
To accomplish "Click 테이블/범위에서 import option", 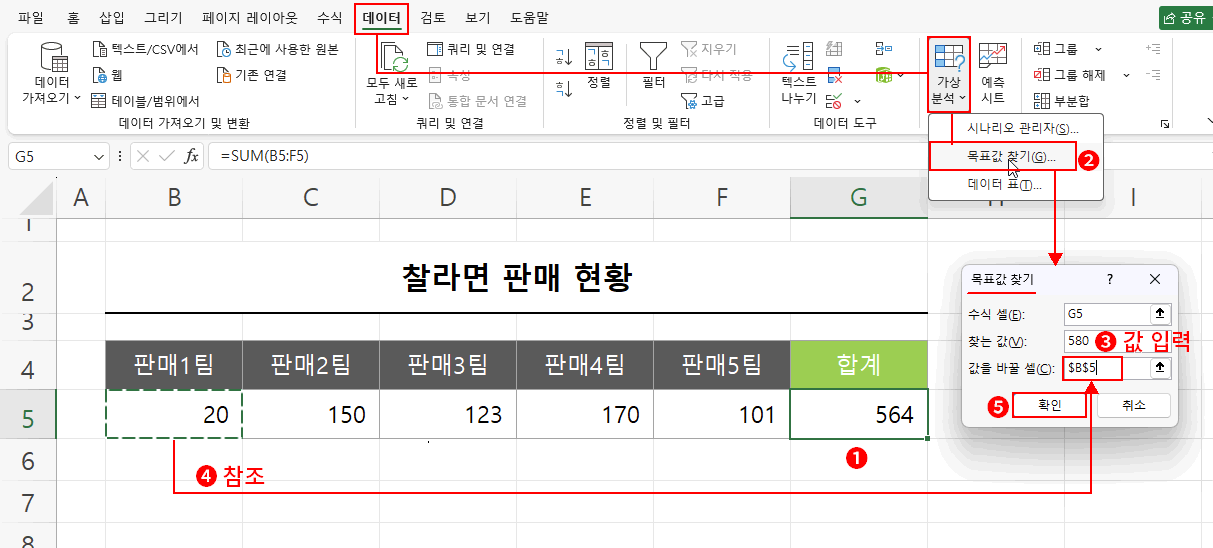I will 145,100.
